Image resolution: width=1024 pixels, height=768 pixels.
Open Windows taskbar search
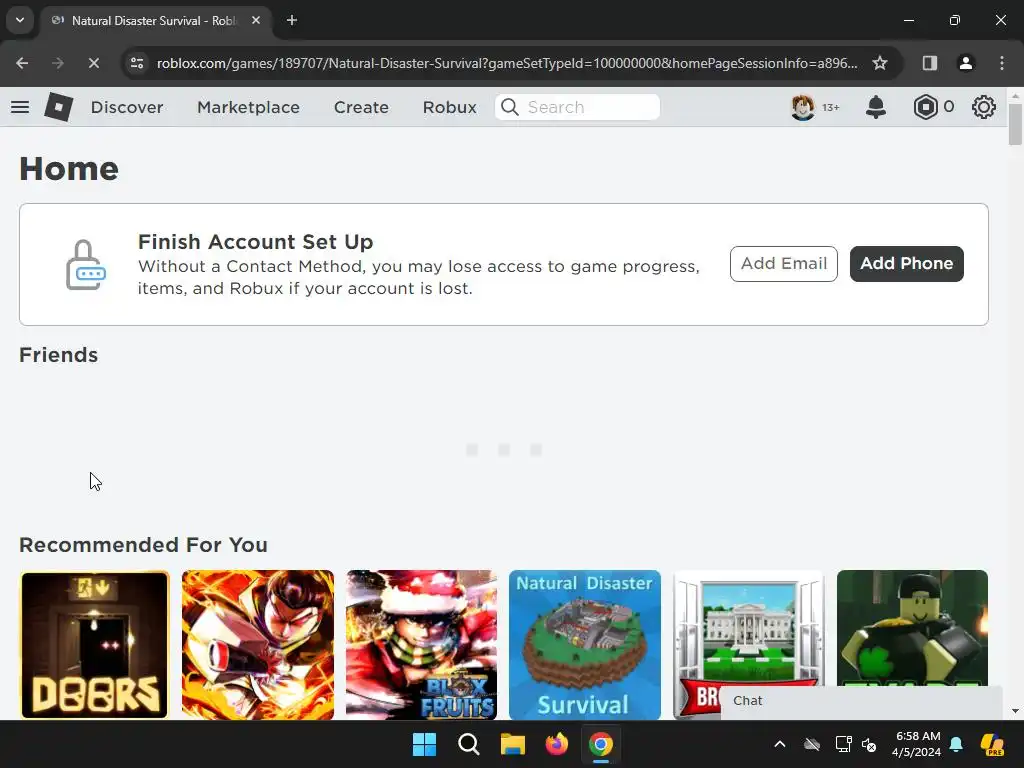(x=468, y=744)
